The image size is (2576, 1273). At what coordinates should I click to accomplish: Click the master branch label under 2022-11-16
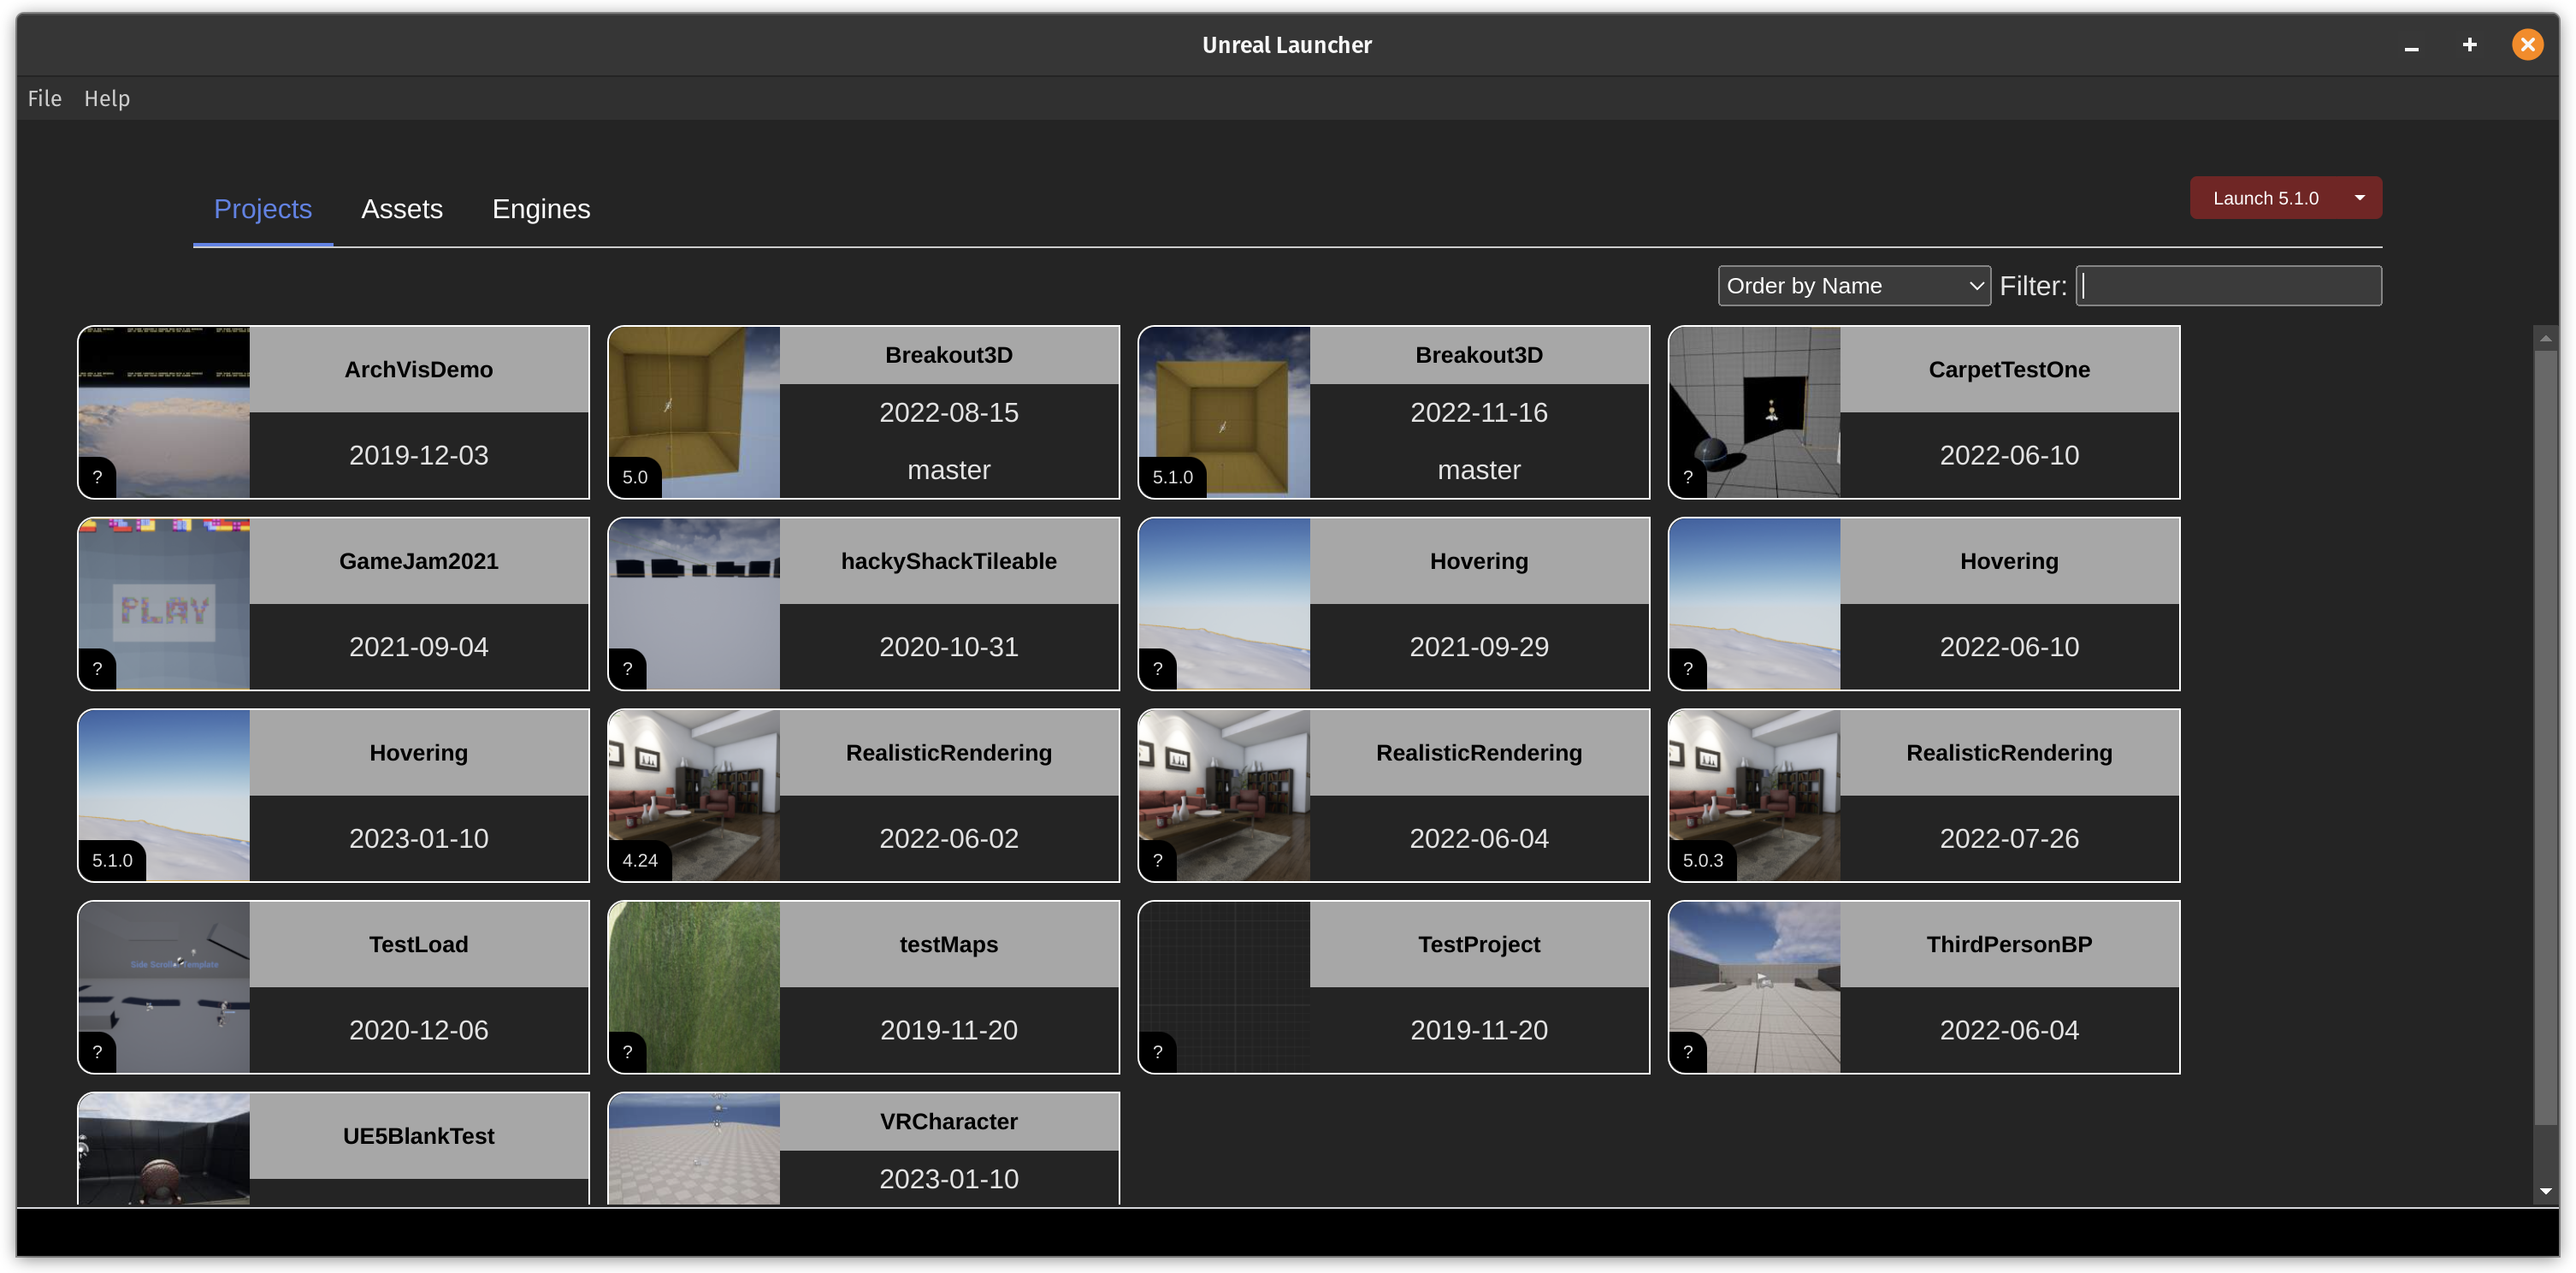1479,470
